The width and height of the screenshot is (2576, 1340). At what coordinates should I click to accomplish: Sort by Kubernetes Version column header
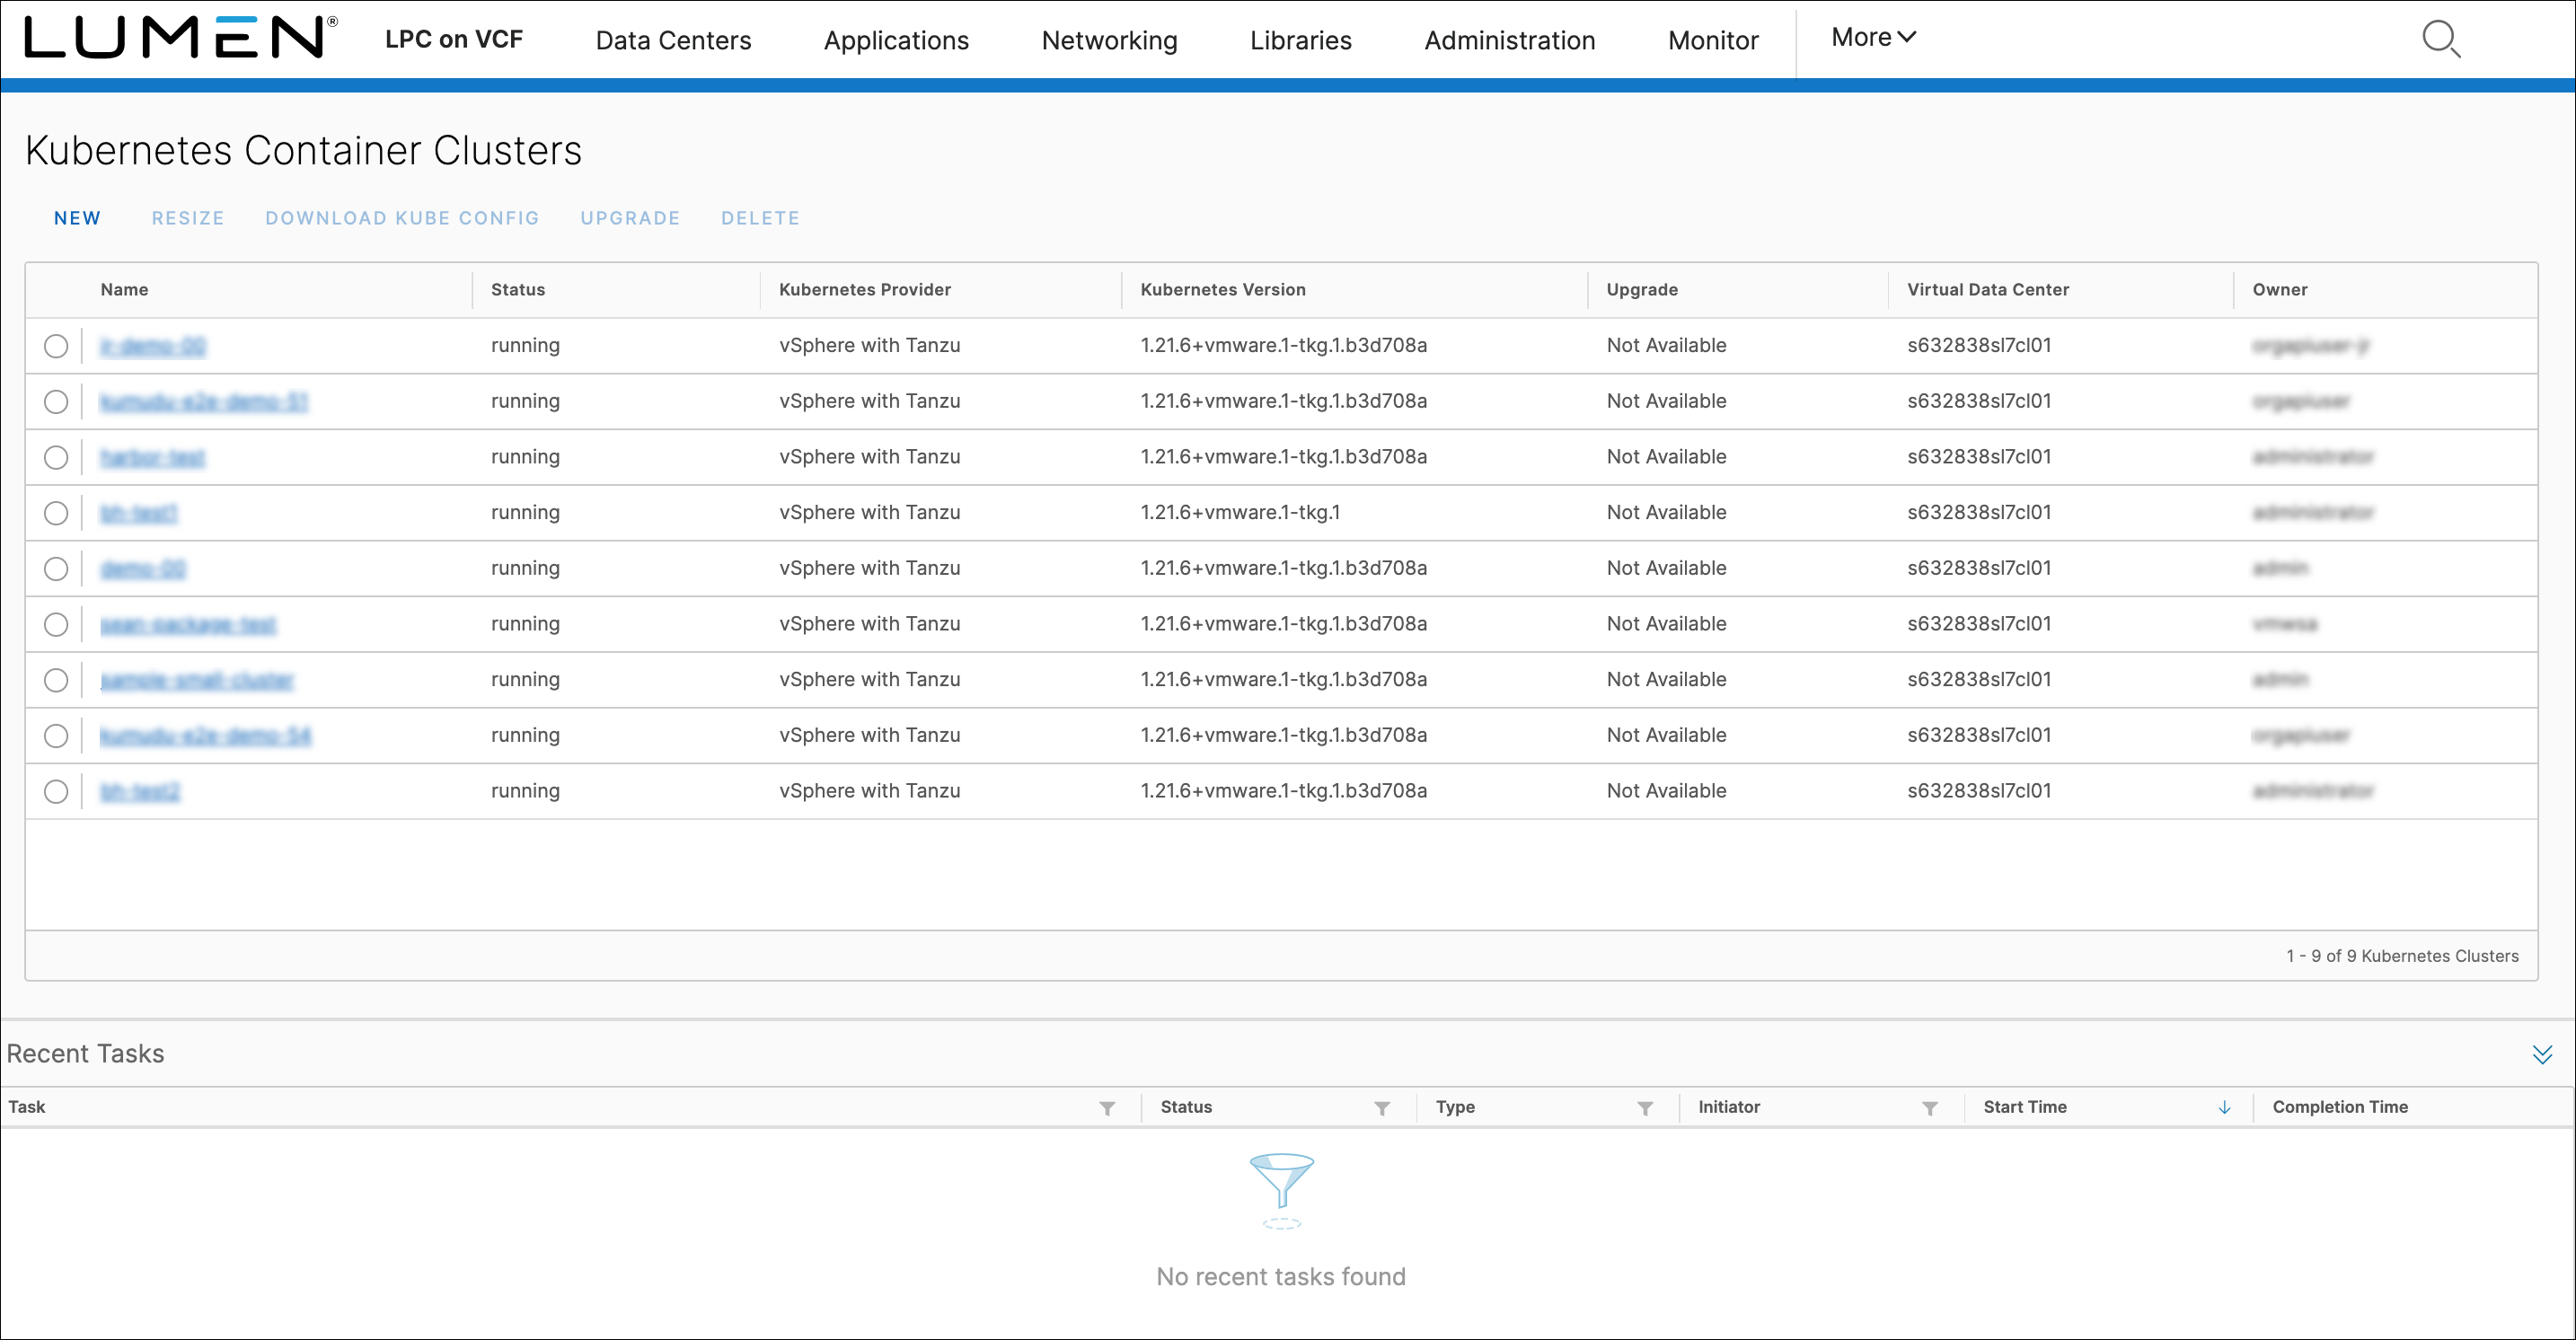point(1223,290)
